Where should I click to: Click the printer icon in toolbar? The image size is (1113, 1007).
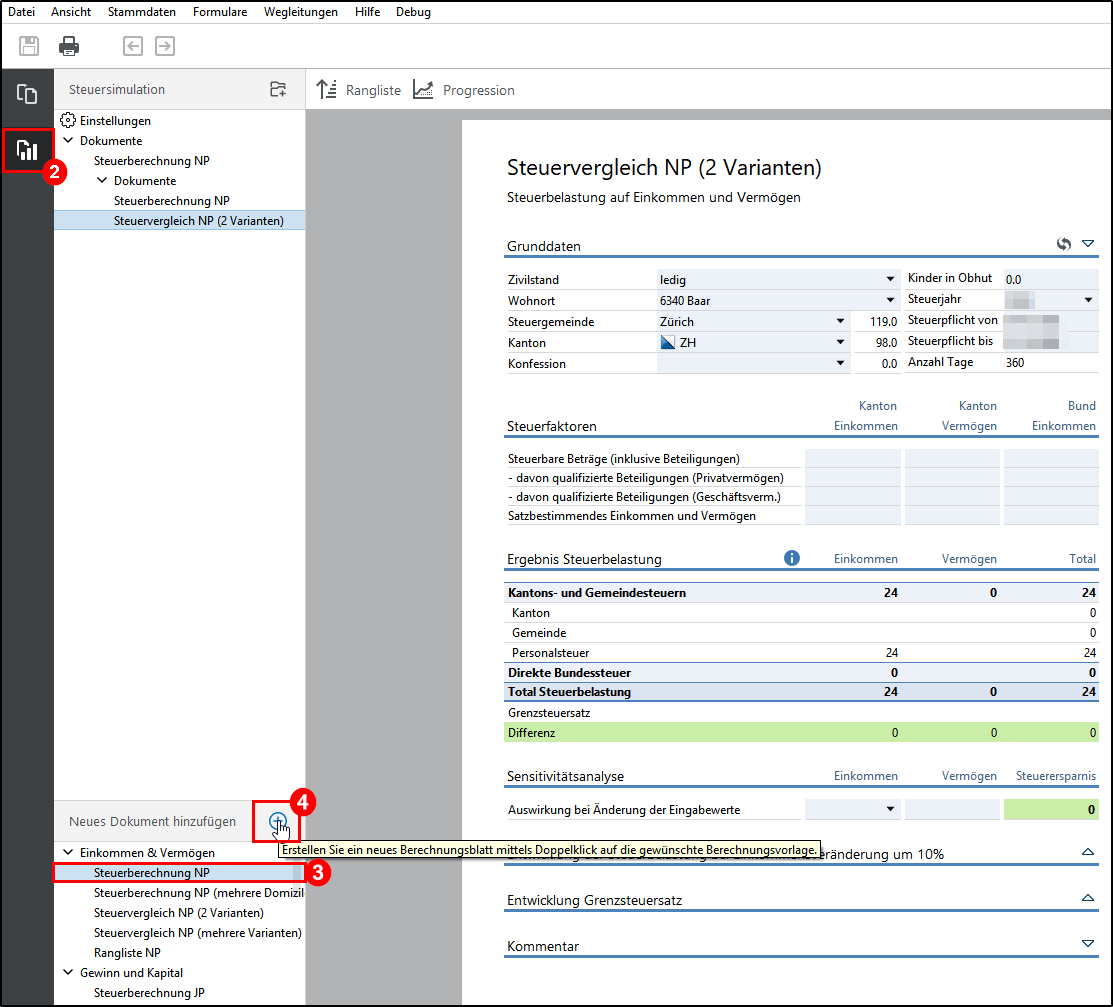pyautogui.click(x=69, y=46)
